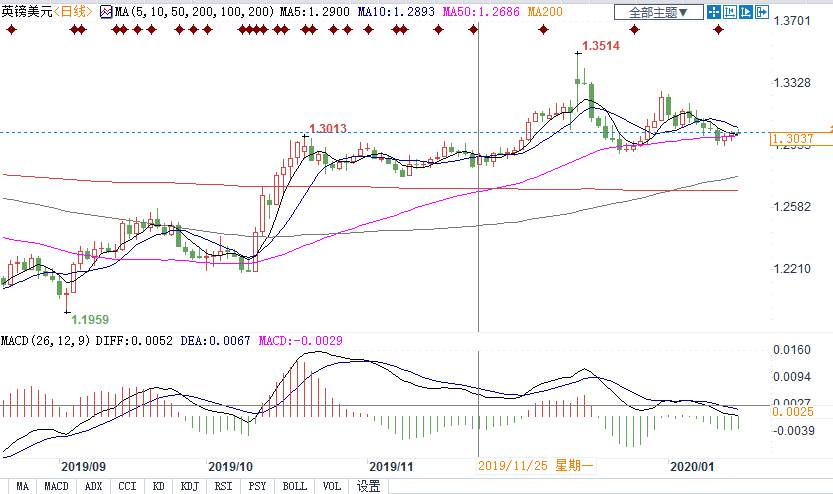Click the DIFF:0.0052 value
The width and height of the screenshot is (833, 494).
(134, 340)
